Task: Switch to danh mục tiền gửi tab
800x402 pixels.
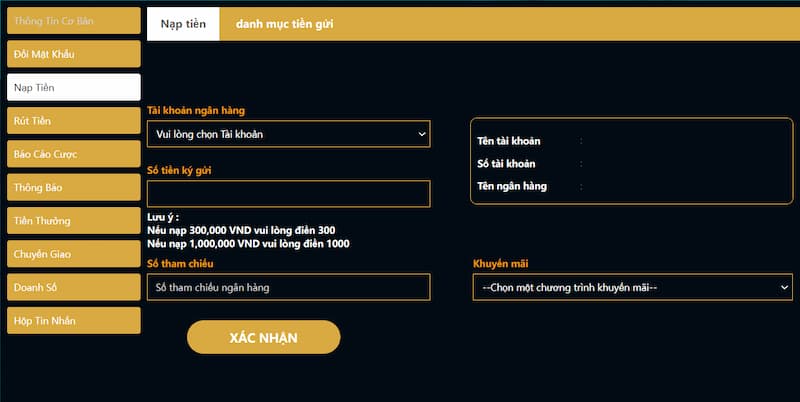Action: [x=285, y=24]
